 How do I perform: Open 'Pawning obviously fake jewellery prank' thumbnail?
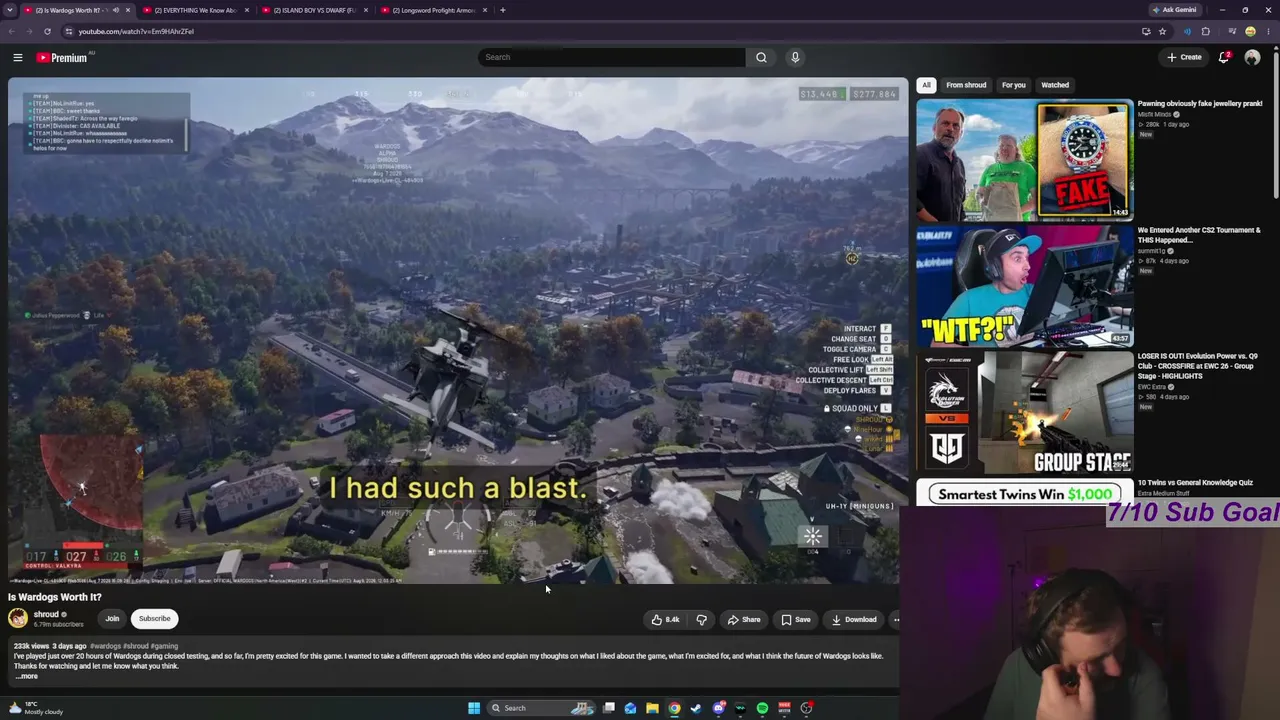tap(1024, 160)
